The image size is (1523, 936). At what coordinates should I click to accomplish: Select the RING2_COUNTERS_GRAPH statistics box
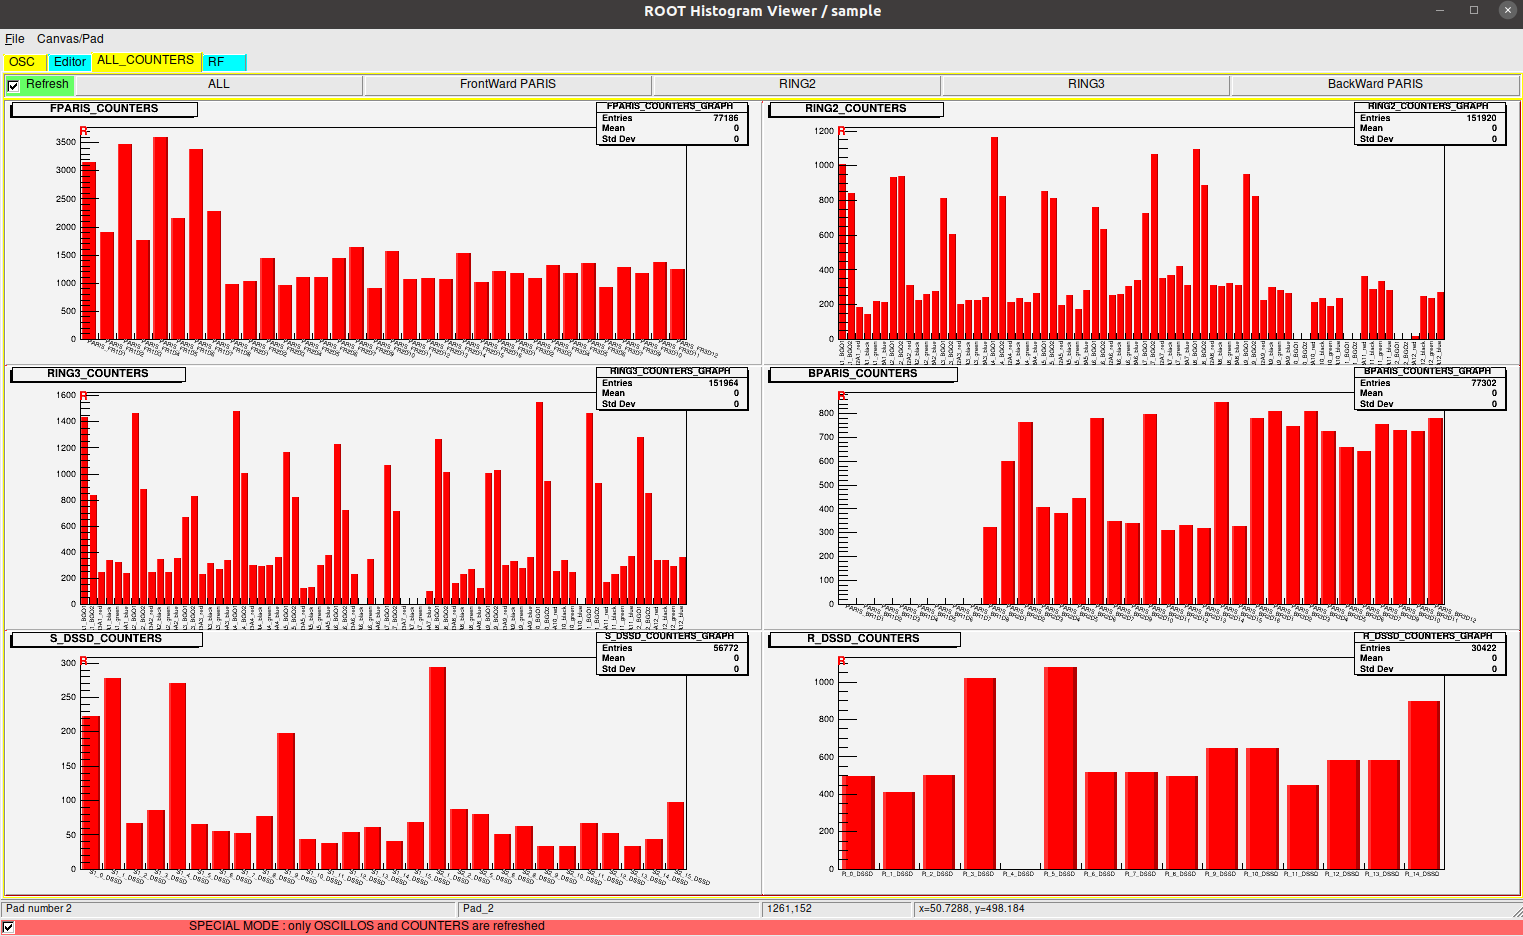pyautogui.click(x=1427, y=125)
